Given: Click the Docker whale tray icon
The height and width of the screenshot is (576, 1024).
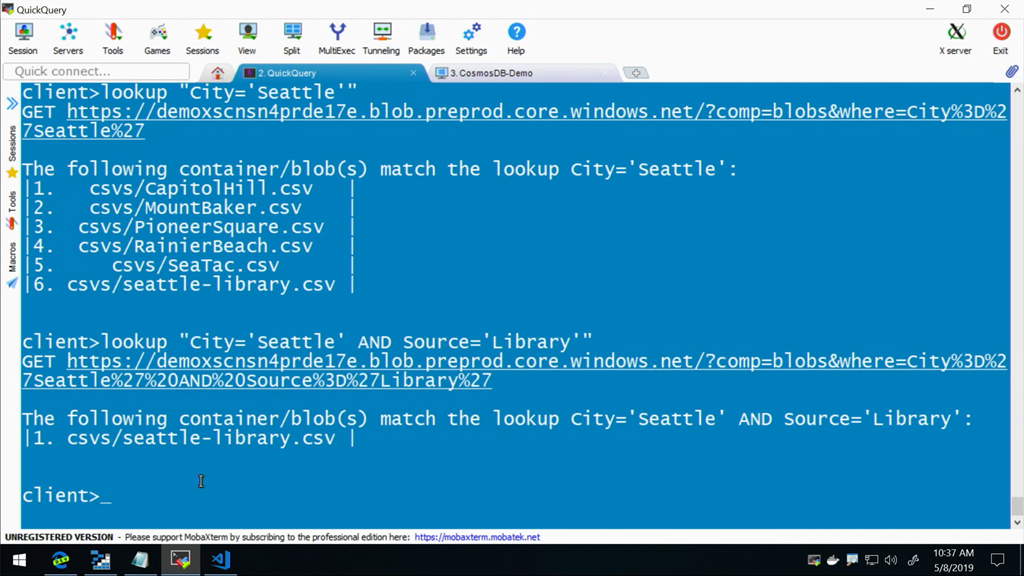Looking at the screenshot, I should tap(833, 560).
